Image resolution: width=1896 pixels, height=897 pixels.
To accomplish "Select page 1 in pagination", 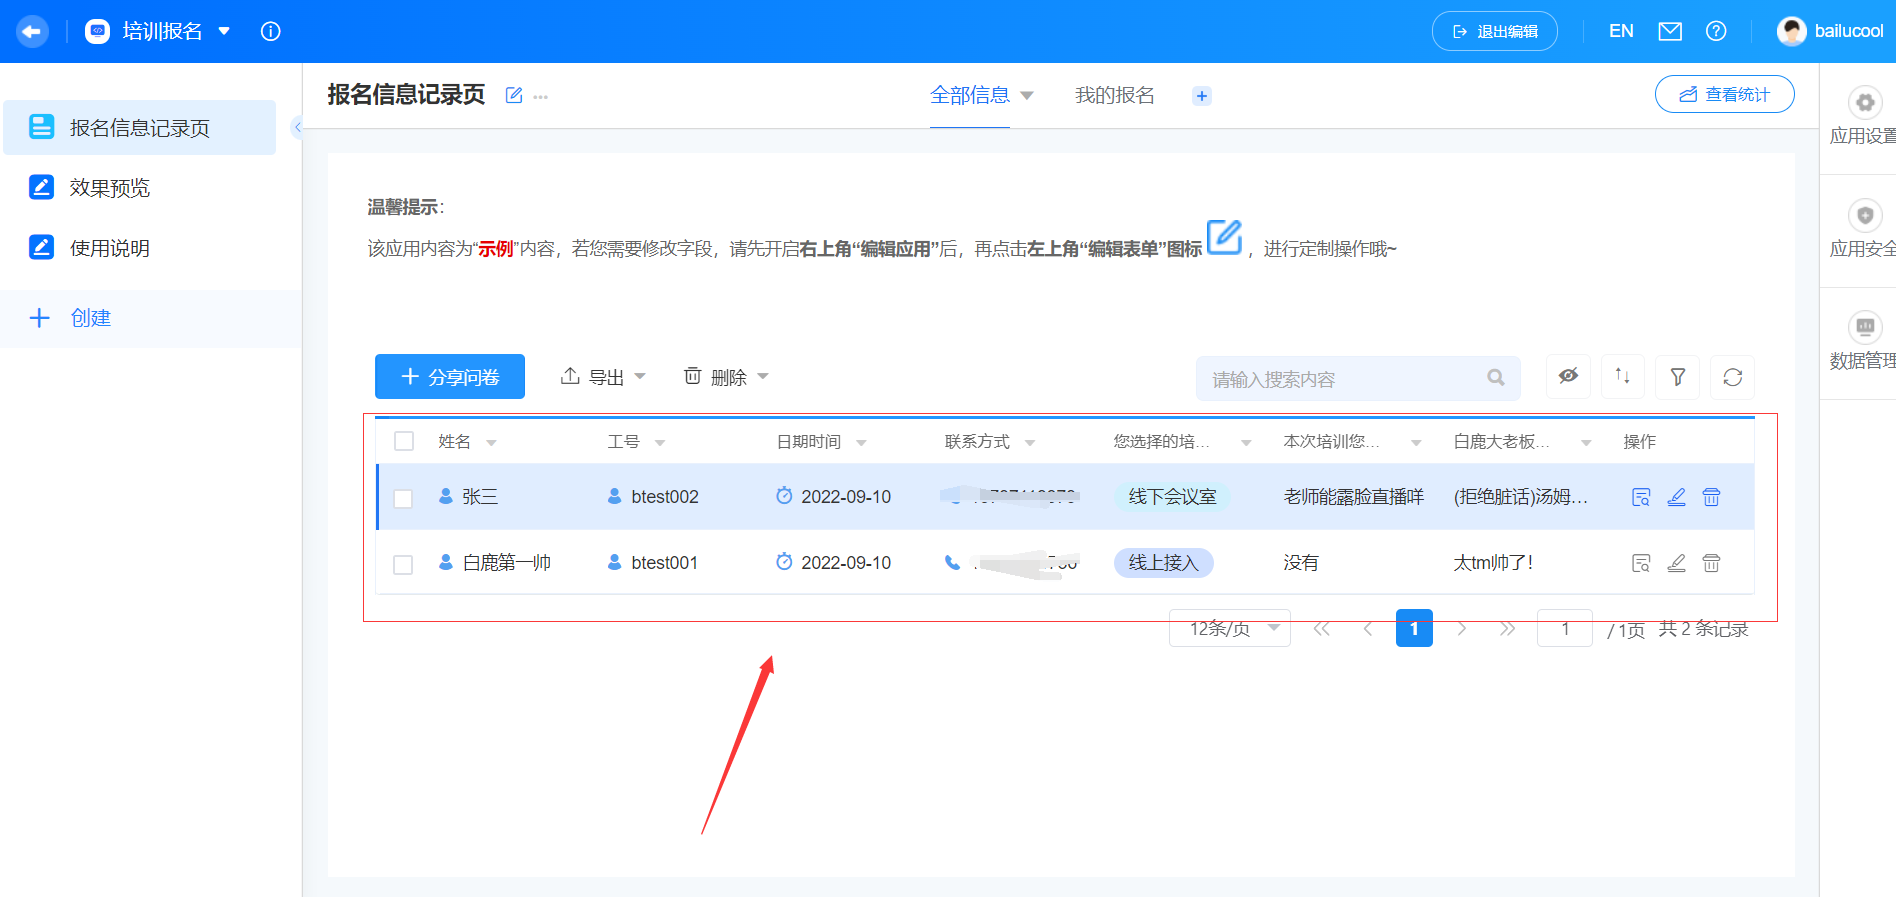I will tap(1414, 628).
